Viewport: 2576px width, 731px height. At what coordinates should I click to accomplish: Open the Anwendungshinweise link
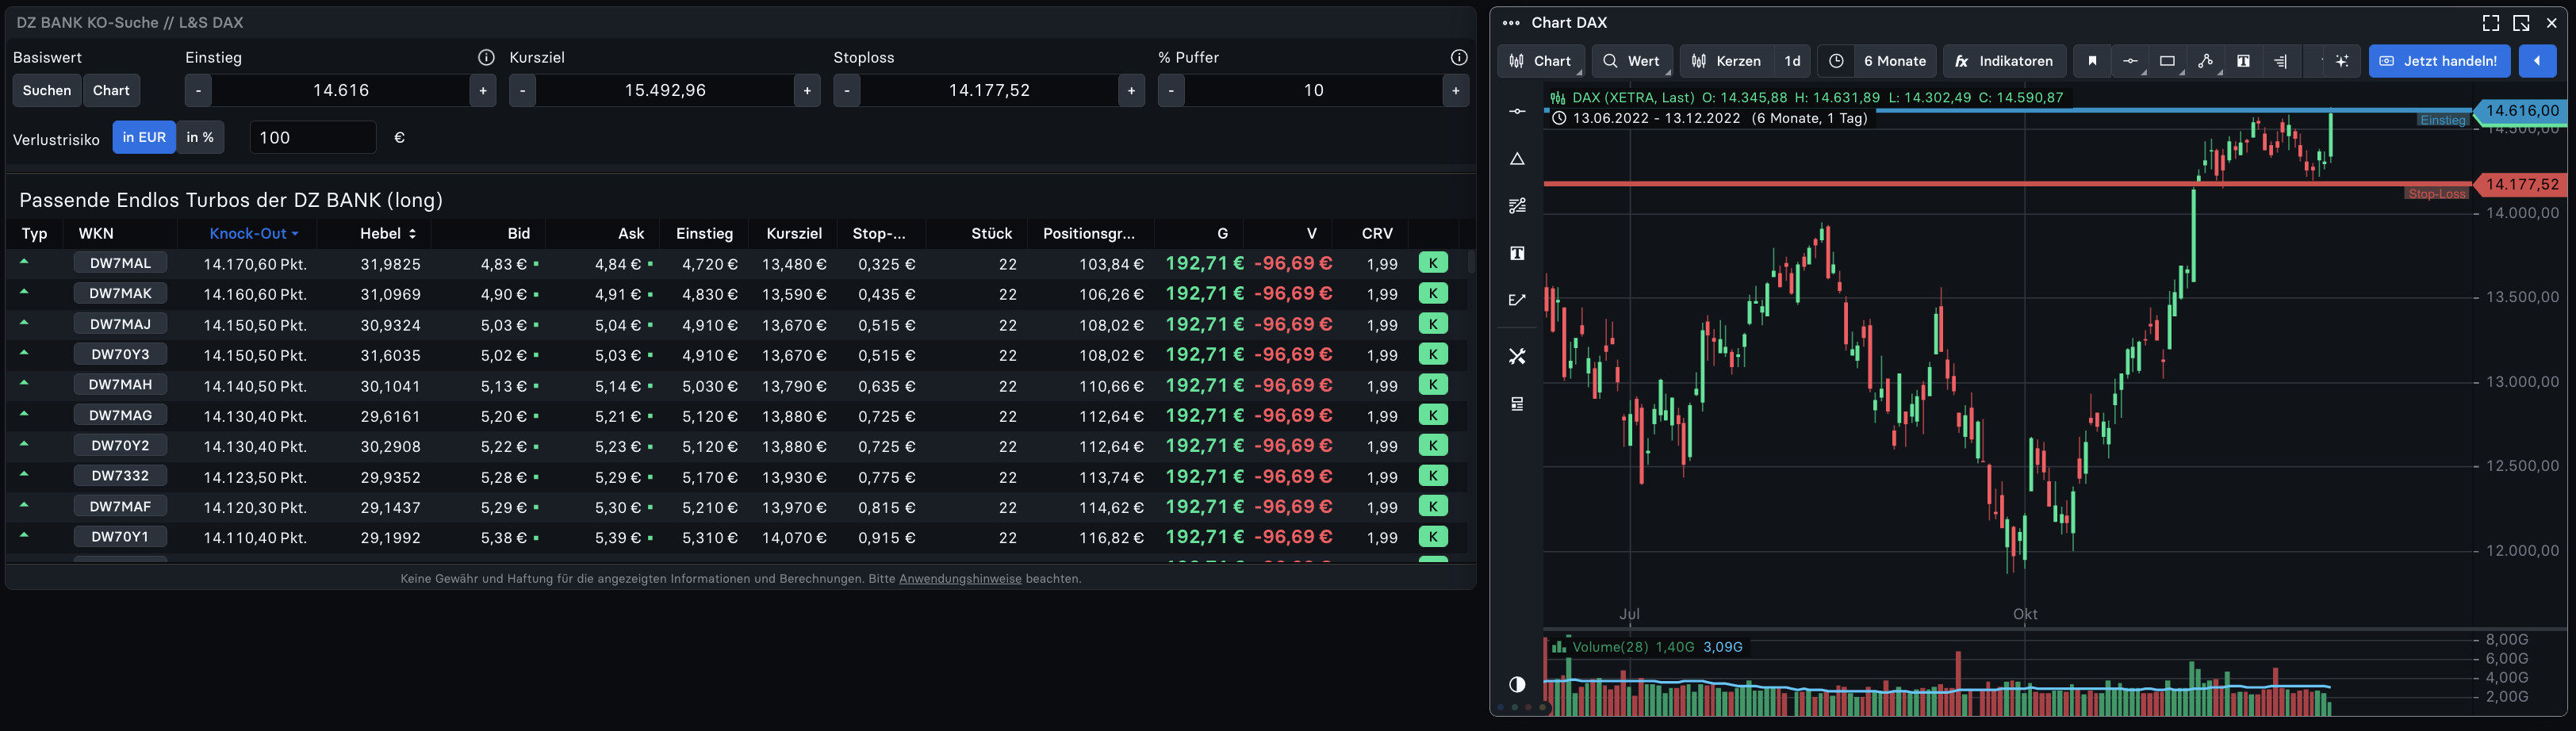point(960,578)
